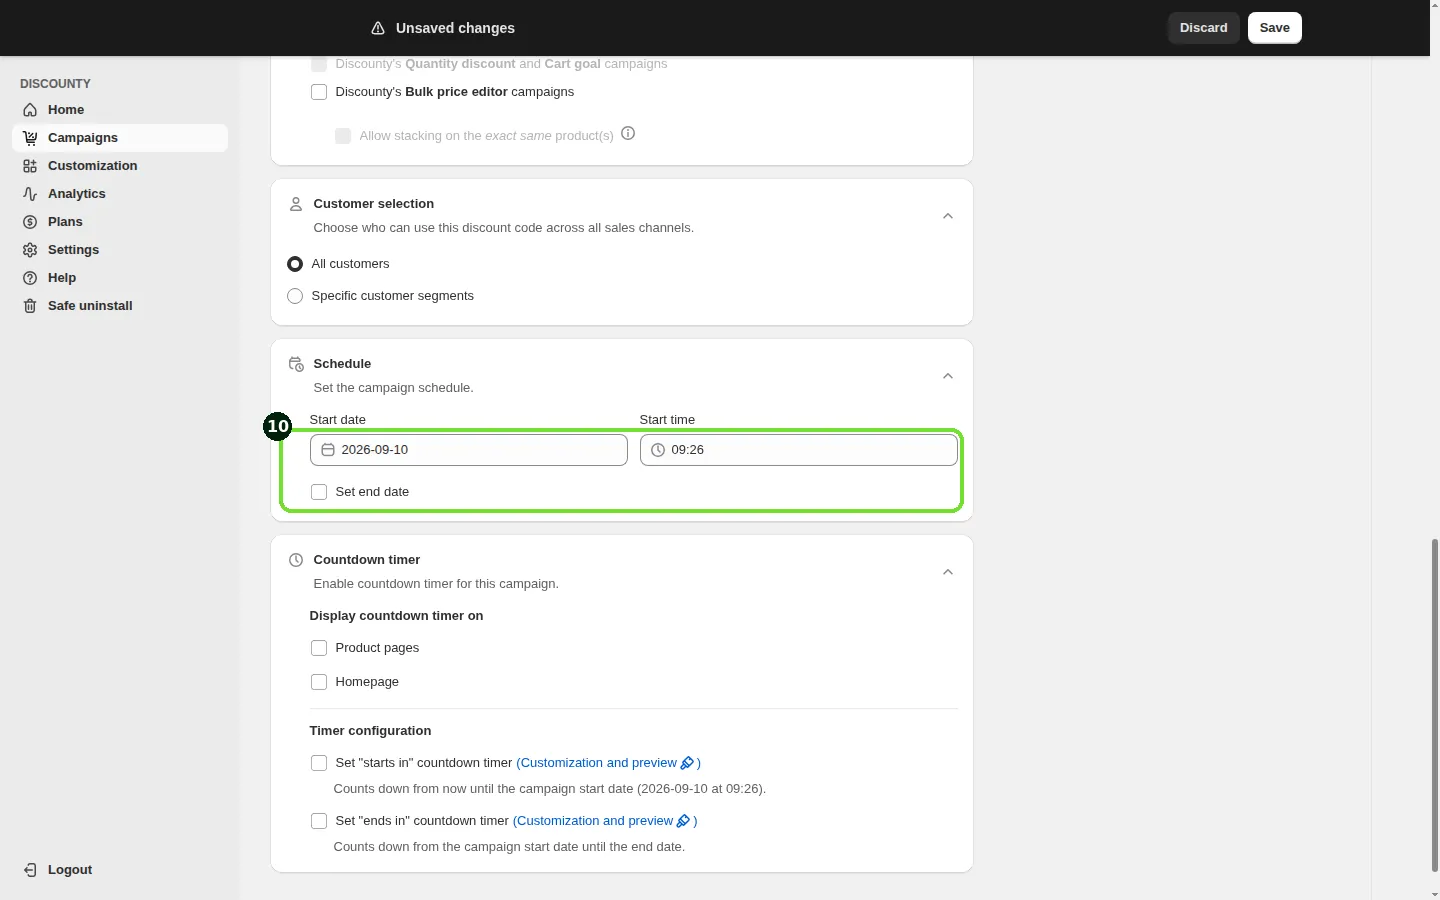
Task: Click the Safe uninstall label in sidebar
Action: (90, 306)
